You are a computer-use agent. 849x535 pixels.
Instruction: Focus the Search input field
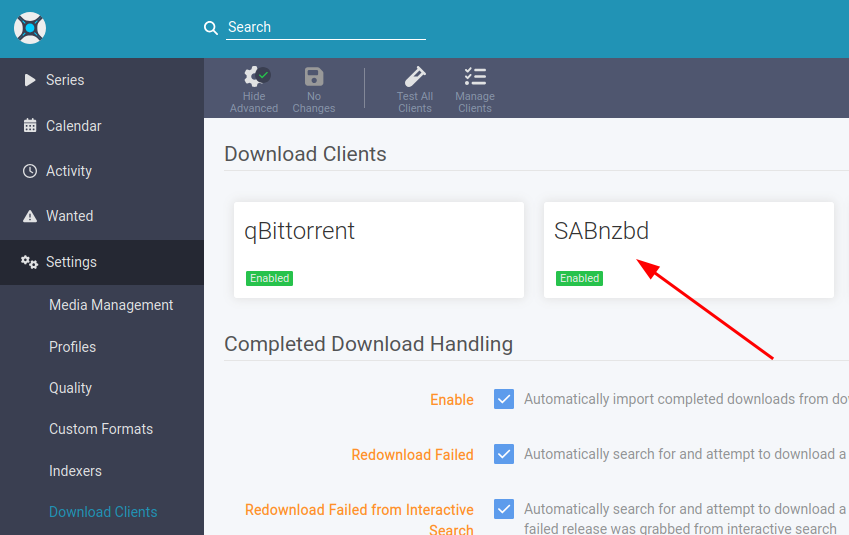point(325,27)
